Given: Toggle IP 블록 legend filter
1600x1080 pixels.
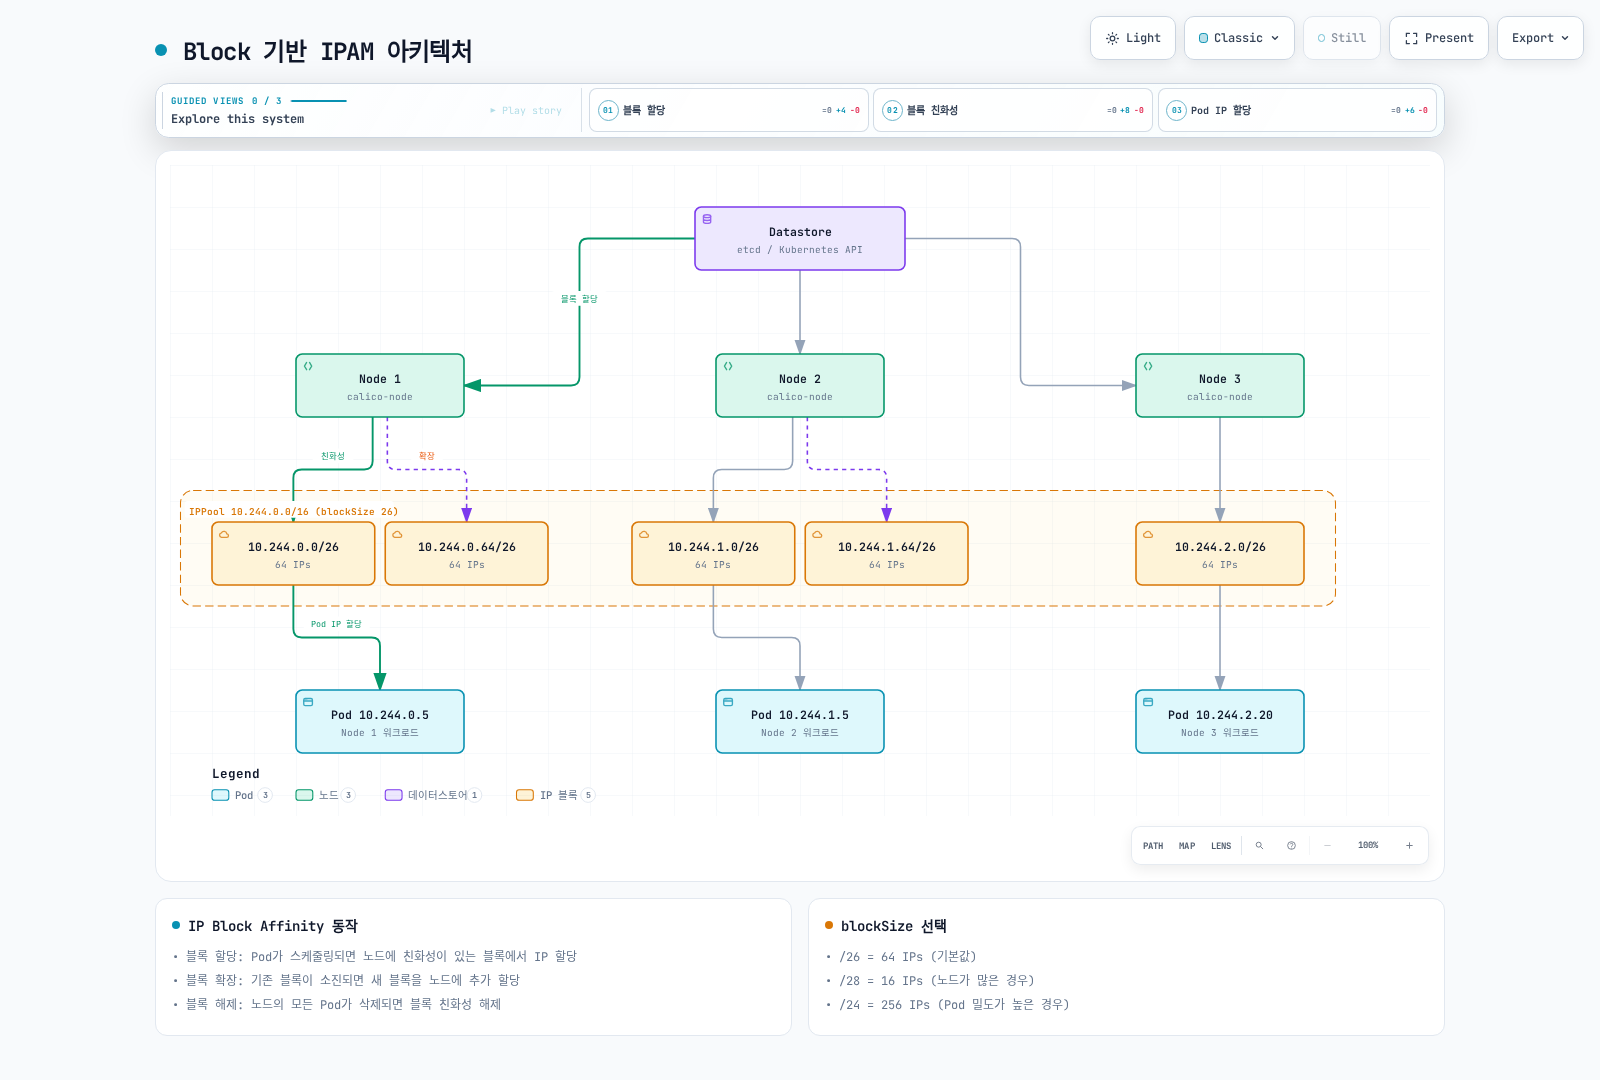Looking at the screenshot, I should point(555,795).
